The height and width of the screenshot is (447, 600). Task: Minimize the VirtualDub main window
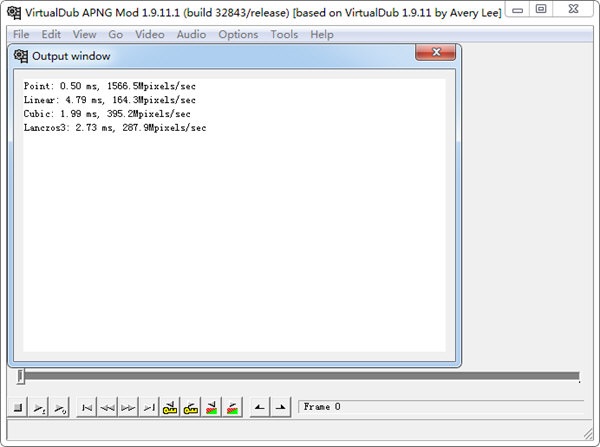coord(517,10)
